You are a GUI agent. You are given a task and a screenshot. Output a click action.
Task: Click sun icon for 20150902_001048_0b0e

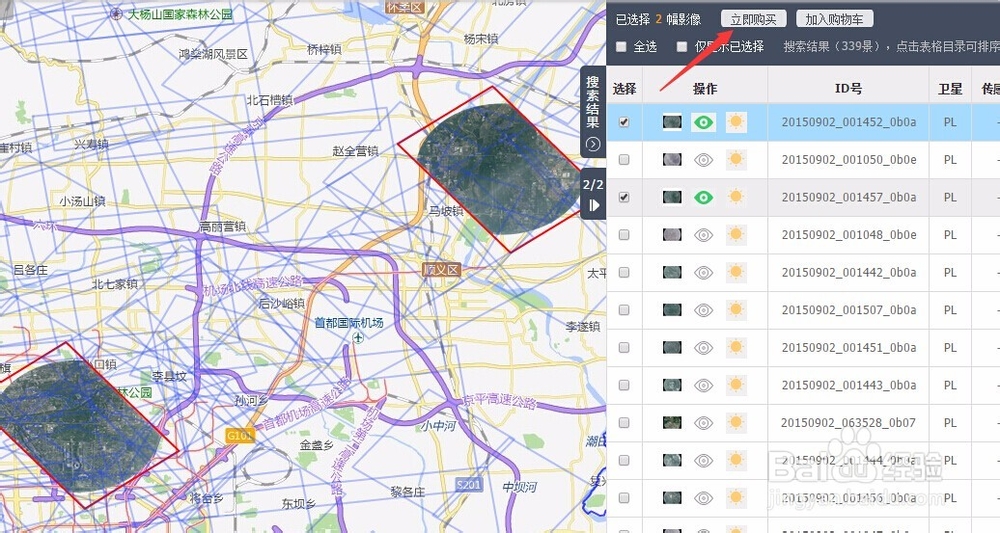pyautogui.click(x=736, y=234)
